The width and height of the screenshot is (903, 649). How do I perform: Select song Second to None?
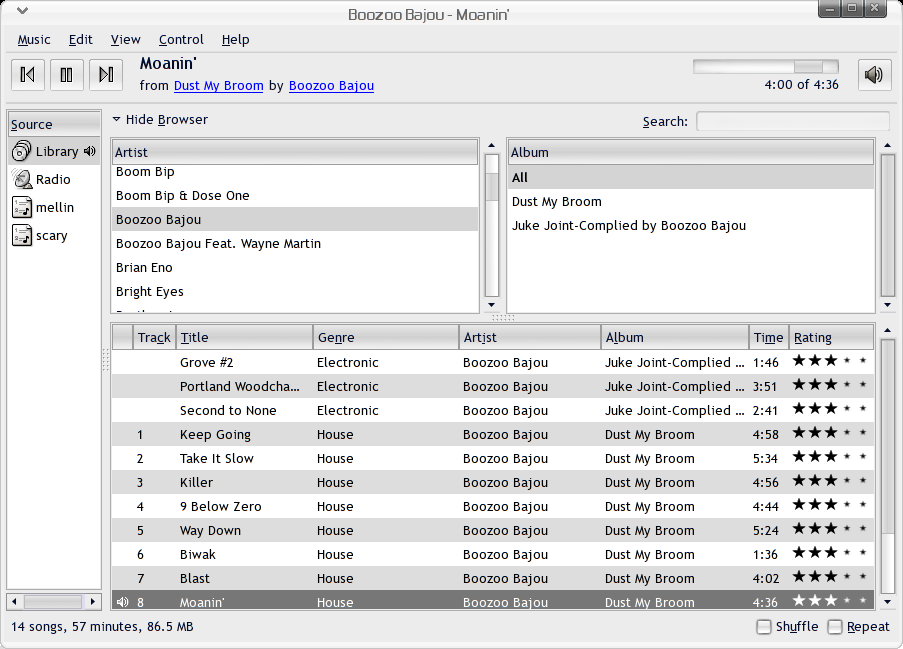(x=492, y=411)
